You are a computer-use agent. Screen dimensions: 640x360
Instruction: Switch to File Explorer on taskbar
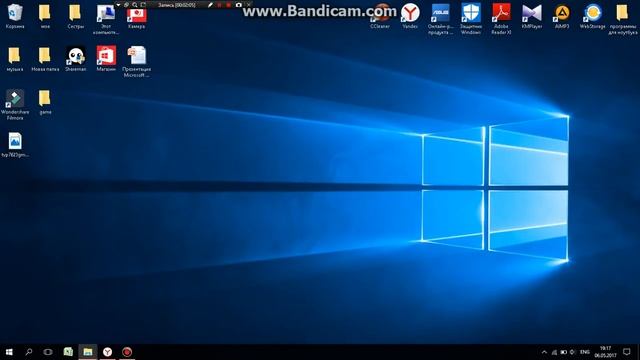(87, 352)
